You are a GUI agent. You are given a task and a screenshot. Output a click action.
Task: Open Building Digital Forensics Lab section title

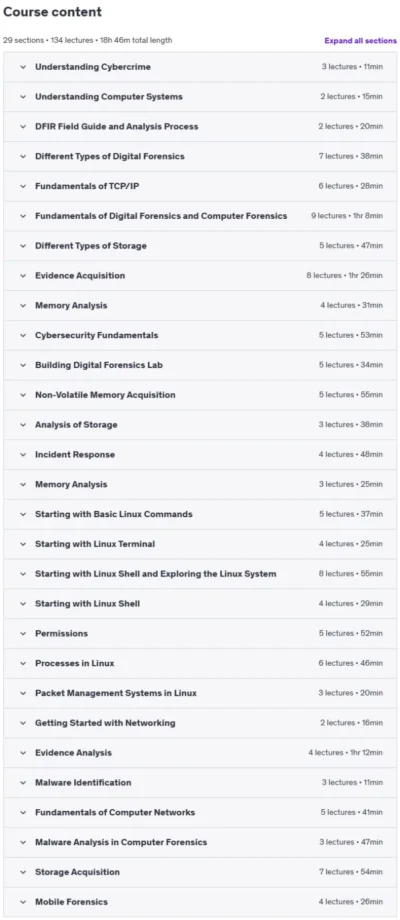(99, 365)
